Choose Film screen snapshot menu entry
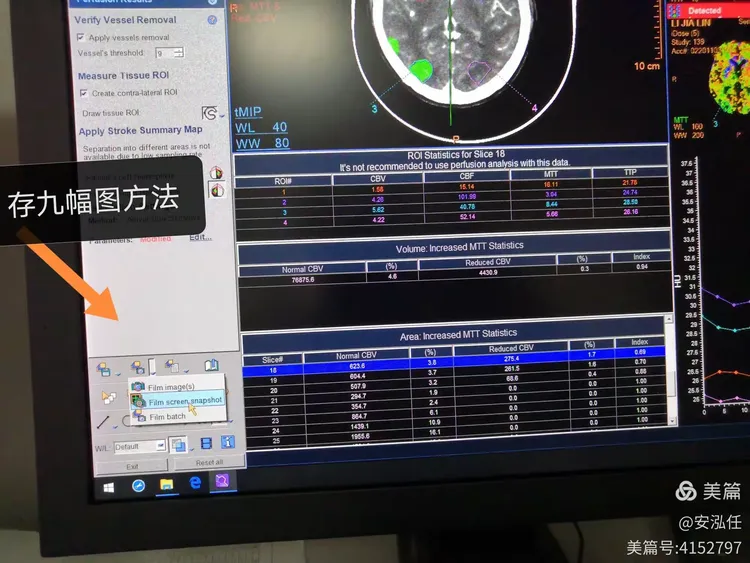750x563 pixels. [177, 401]
